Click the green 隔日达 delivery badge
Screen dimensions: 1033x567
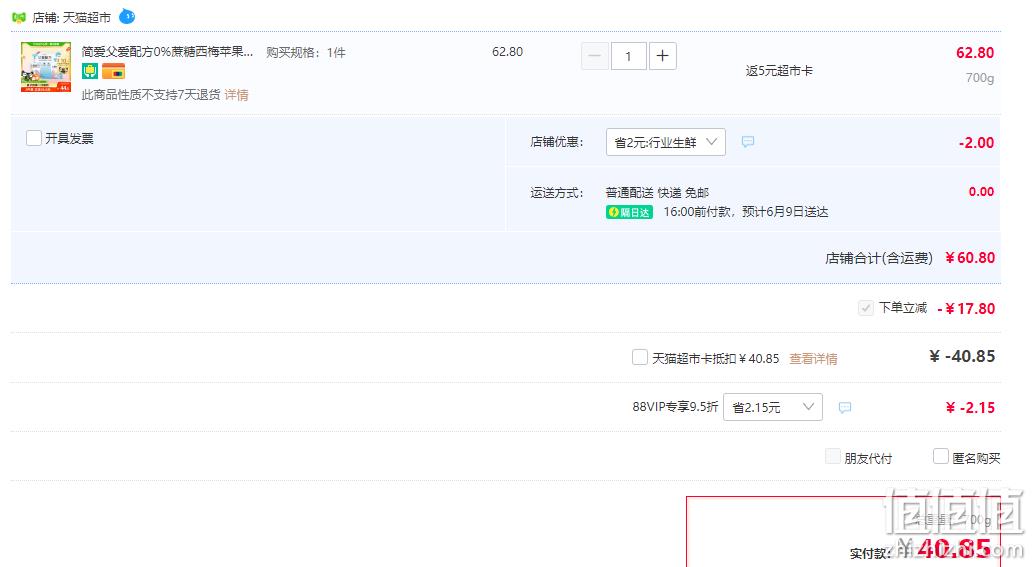[x=629, y=212]
